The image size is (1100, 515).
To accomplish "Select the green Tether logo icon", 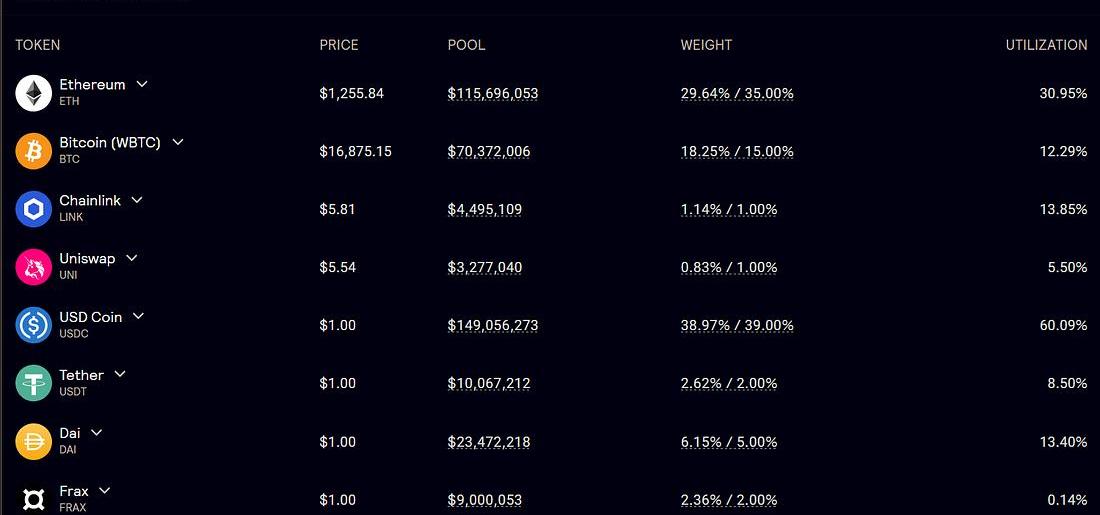I will coord(34,383).
